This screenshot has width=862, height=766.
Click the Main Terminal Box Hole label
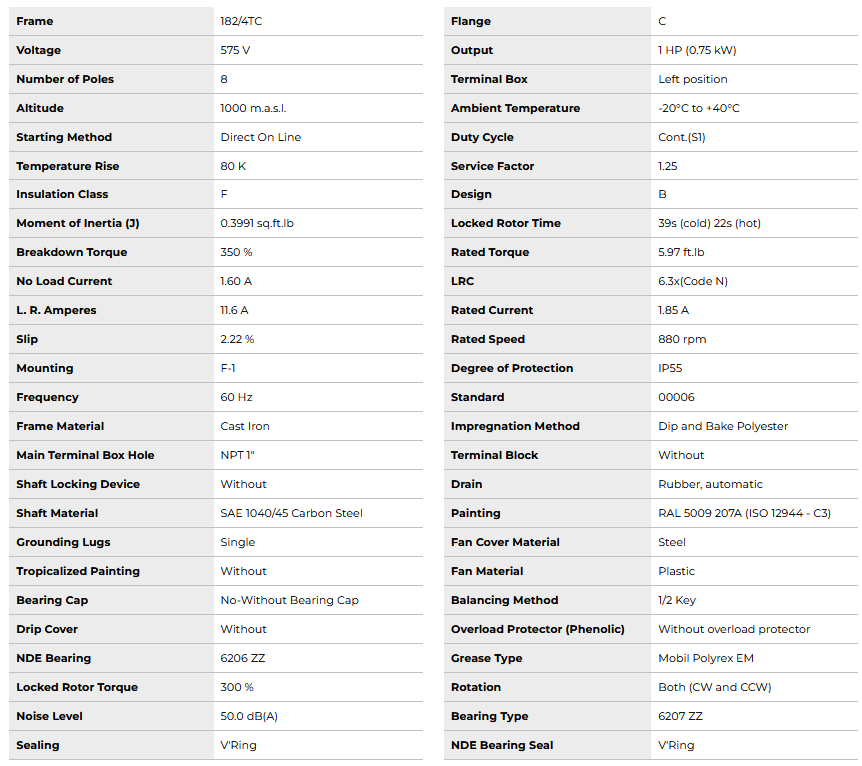pyautogui.click(x=85, y=455)
